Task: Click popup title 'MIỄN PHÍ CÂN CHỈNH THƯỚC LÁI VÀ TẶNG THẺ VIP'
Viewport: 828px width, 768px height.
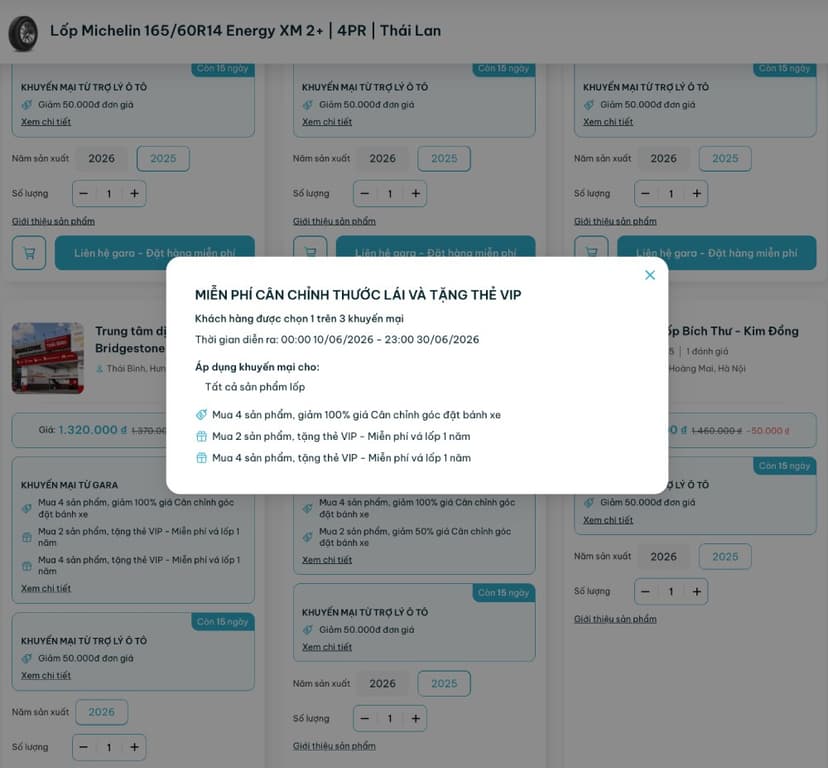Action: 358,295
